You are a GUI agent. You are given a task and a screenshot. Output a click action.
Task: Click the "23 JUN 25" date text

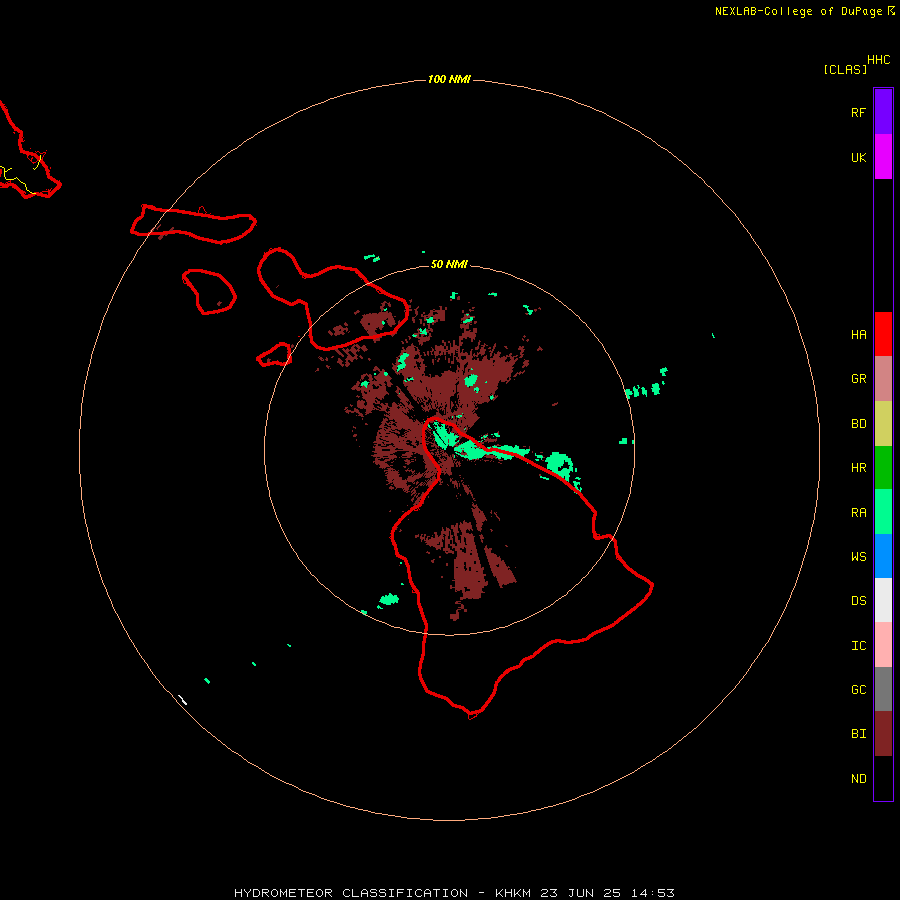pyautogui.click(x=580, y=893)
